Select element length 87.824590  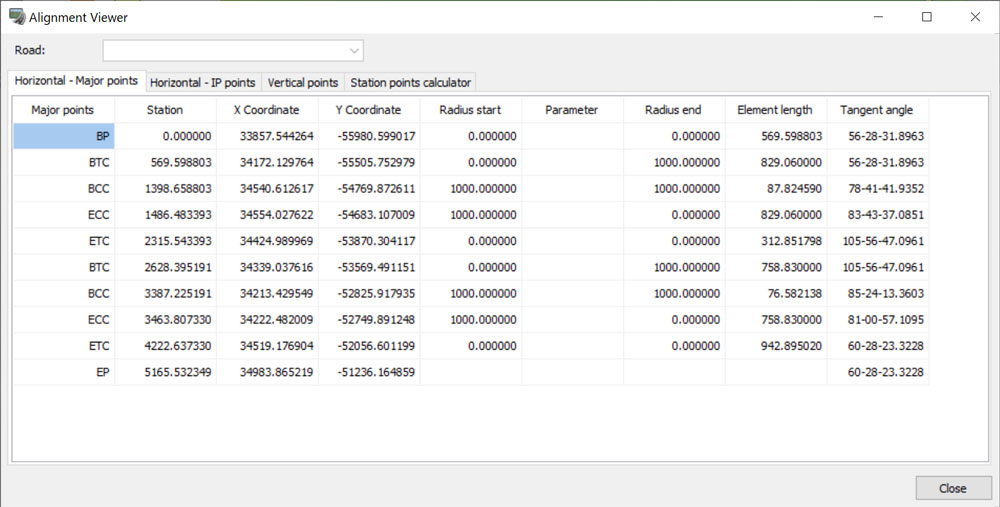(776, 188)
